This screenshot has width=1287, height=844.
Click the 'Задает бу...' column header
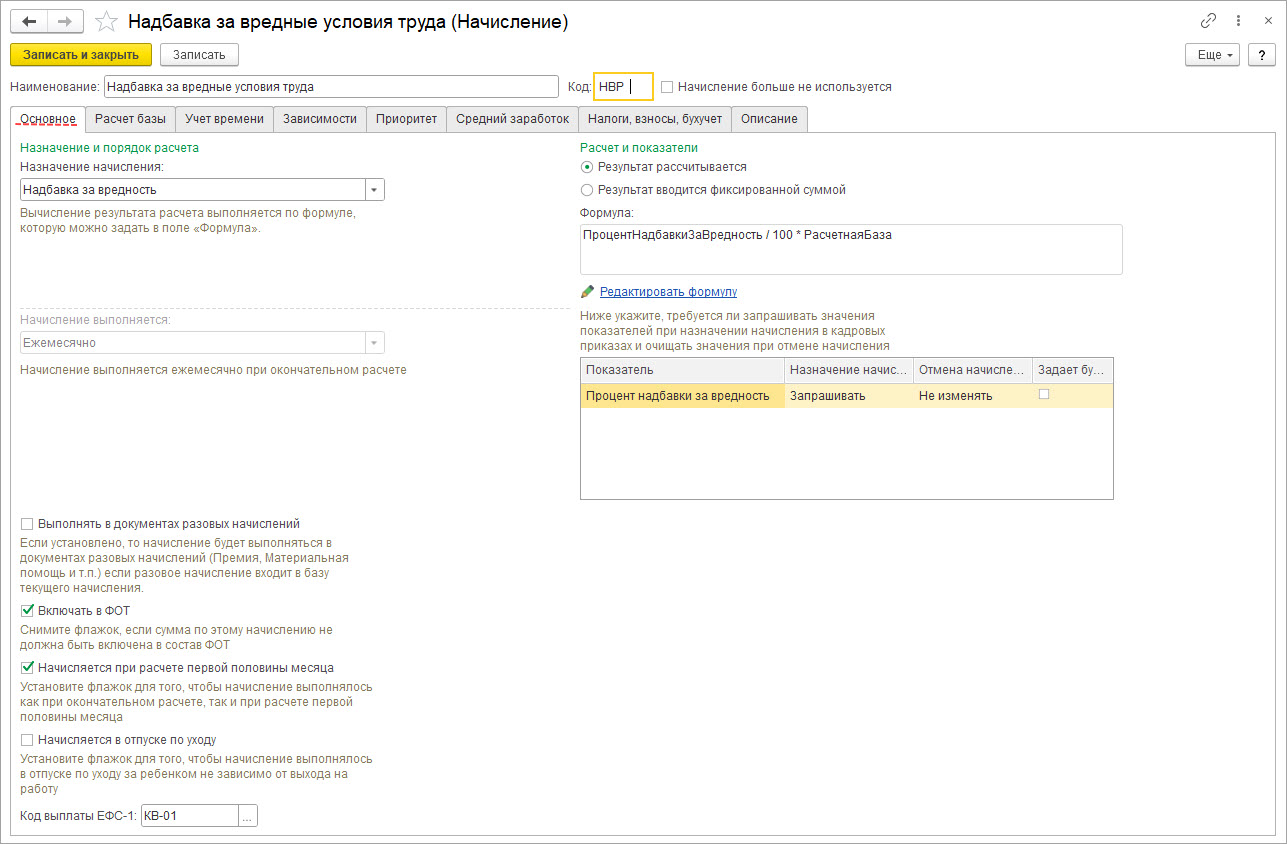pyautogui.click(x=1072, y=370)
